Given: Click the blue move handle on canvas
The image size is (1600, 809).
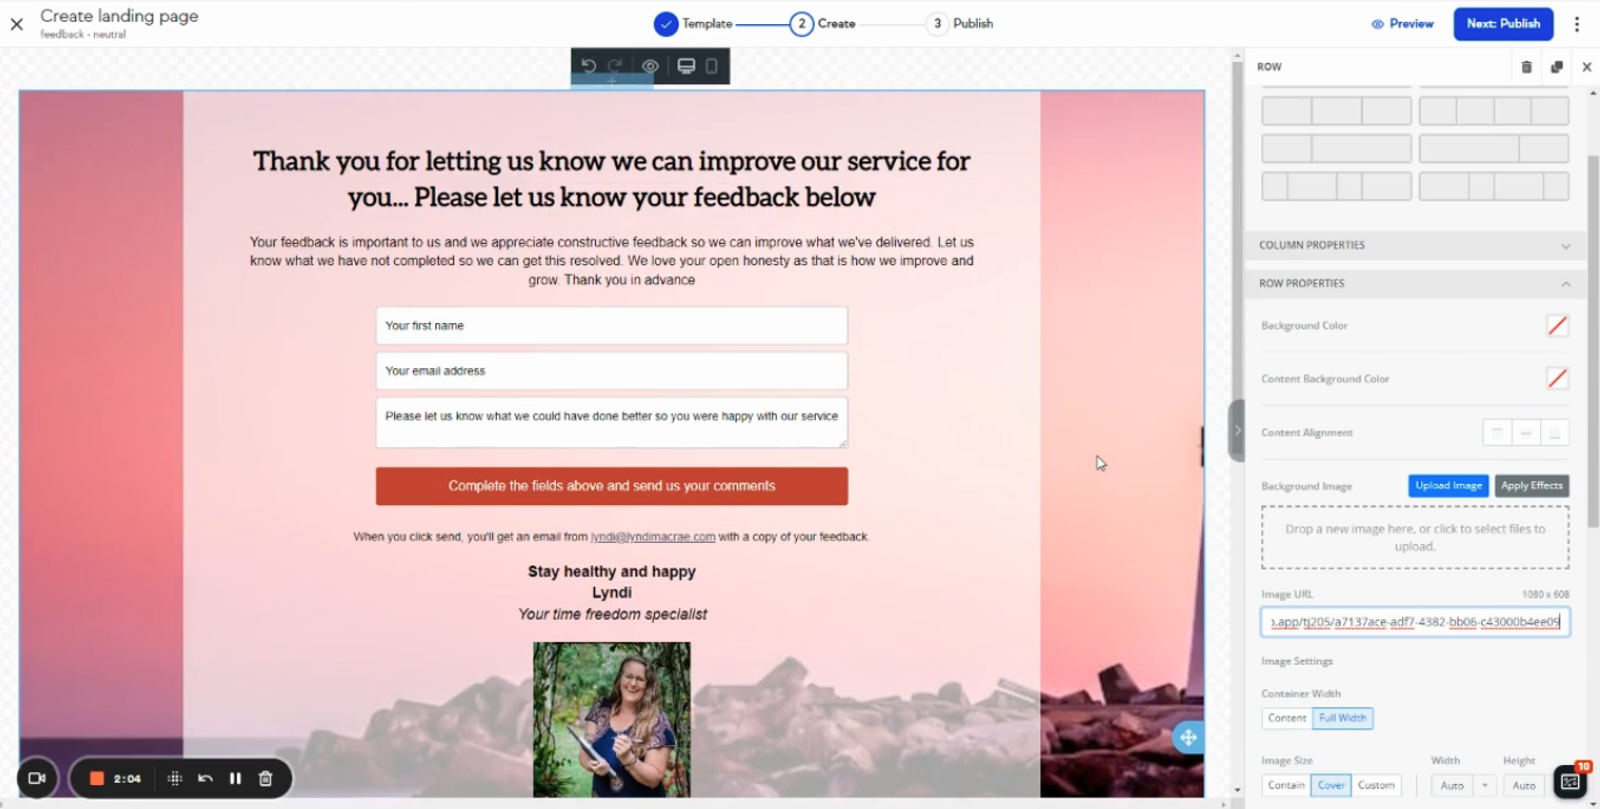Looking at the screenshot, I should coord(1188,738).
